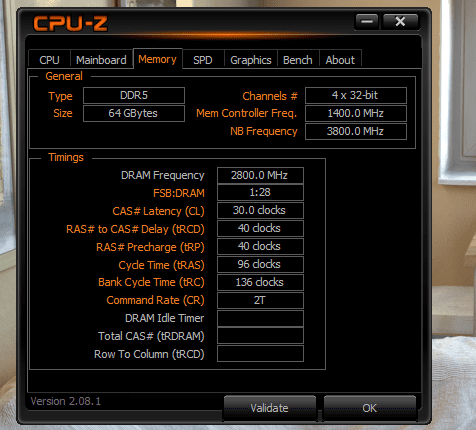476x430 pixels.
Task: Click the Command Rate 2T value
Action: [x=260, y=301]
